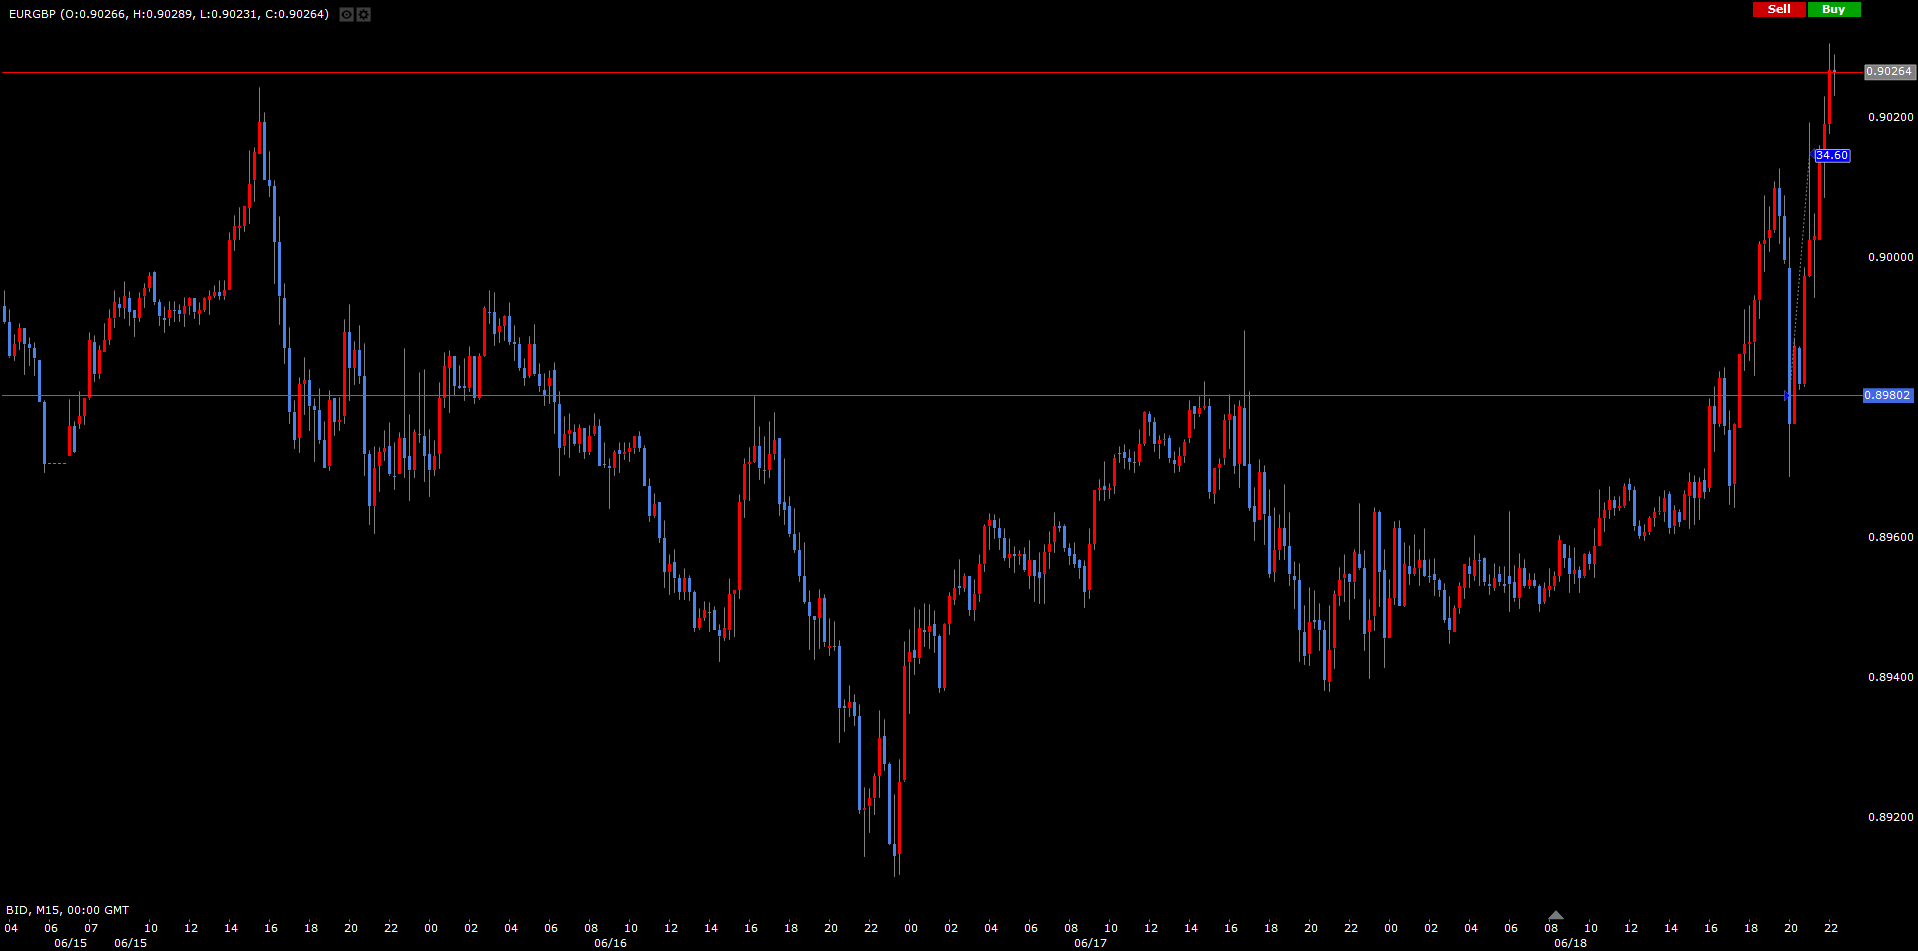Click the grey triangle marker on time axis

[x=1555, y=915]
